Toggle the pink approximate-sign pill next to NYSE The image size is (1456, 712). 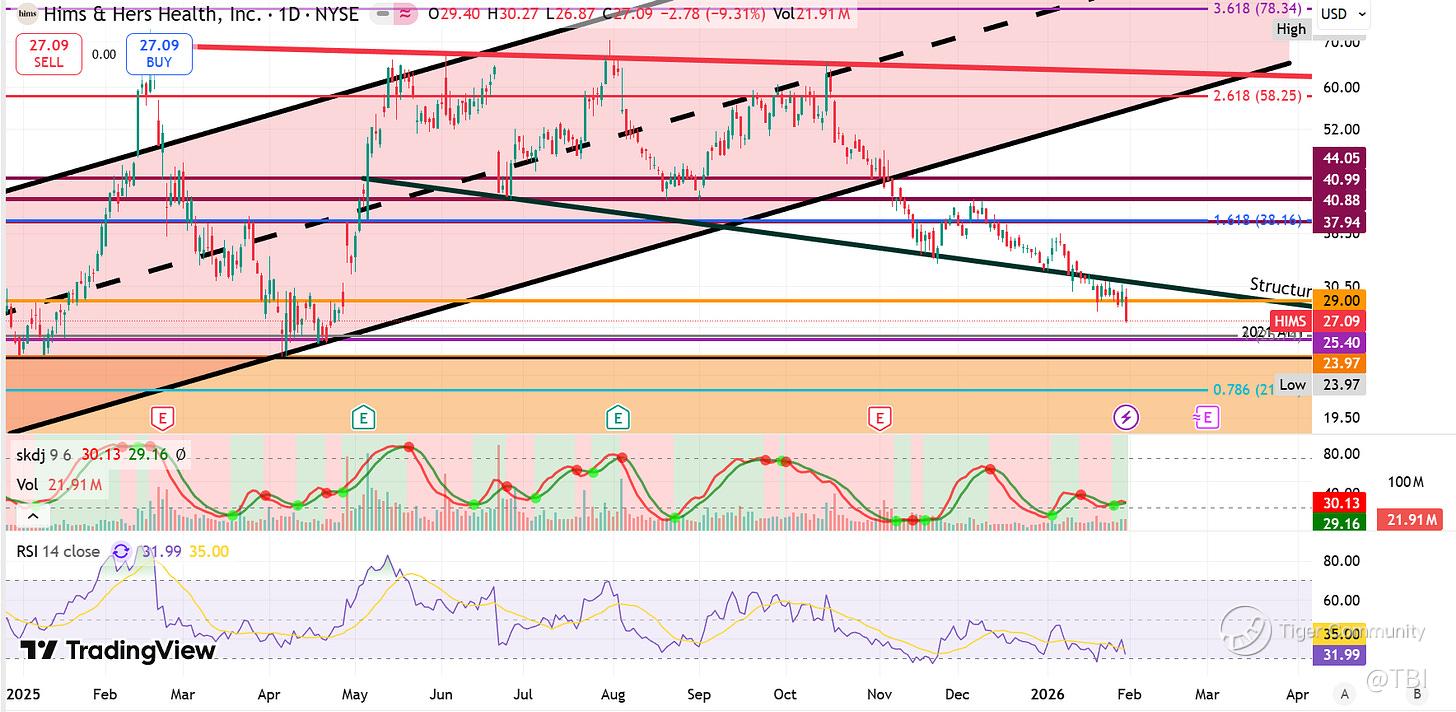coord(403,15)
